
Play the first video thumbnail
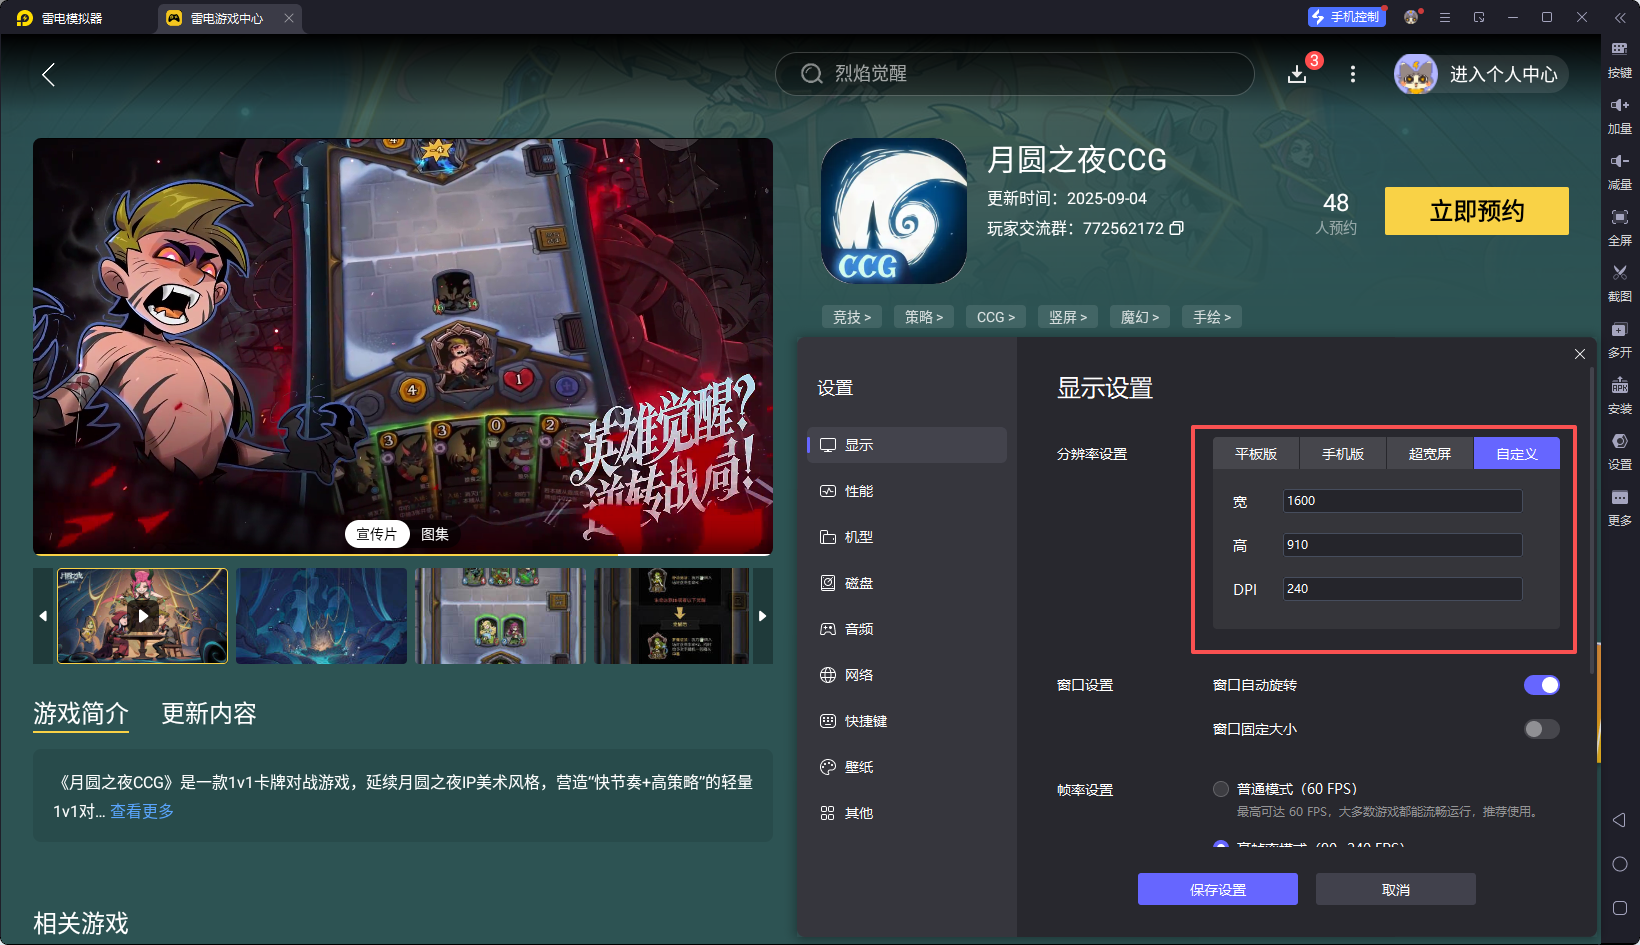(x=143, y=616)
